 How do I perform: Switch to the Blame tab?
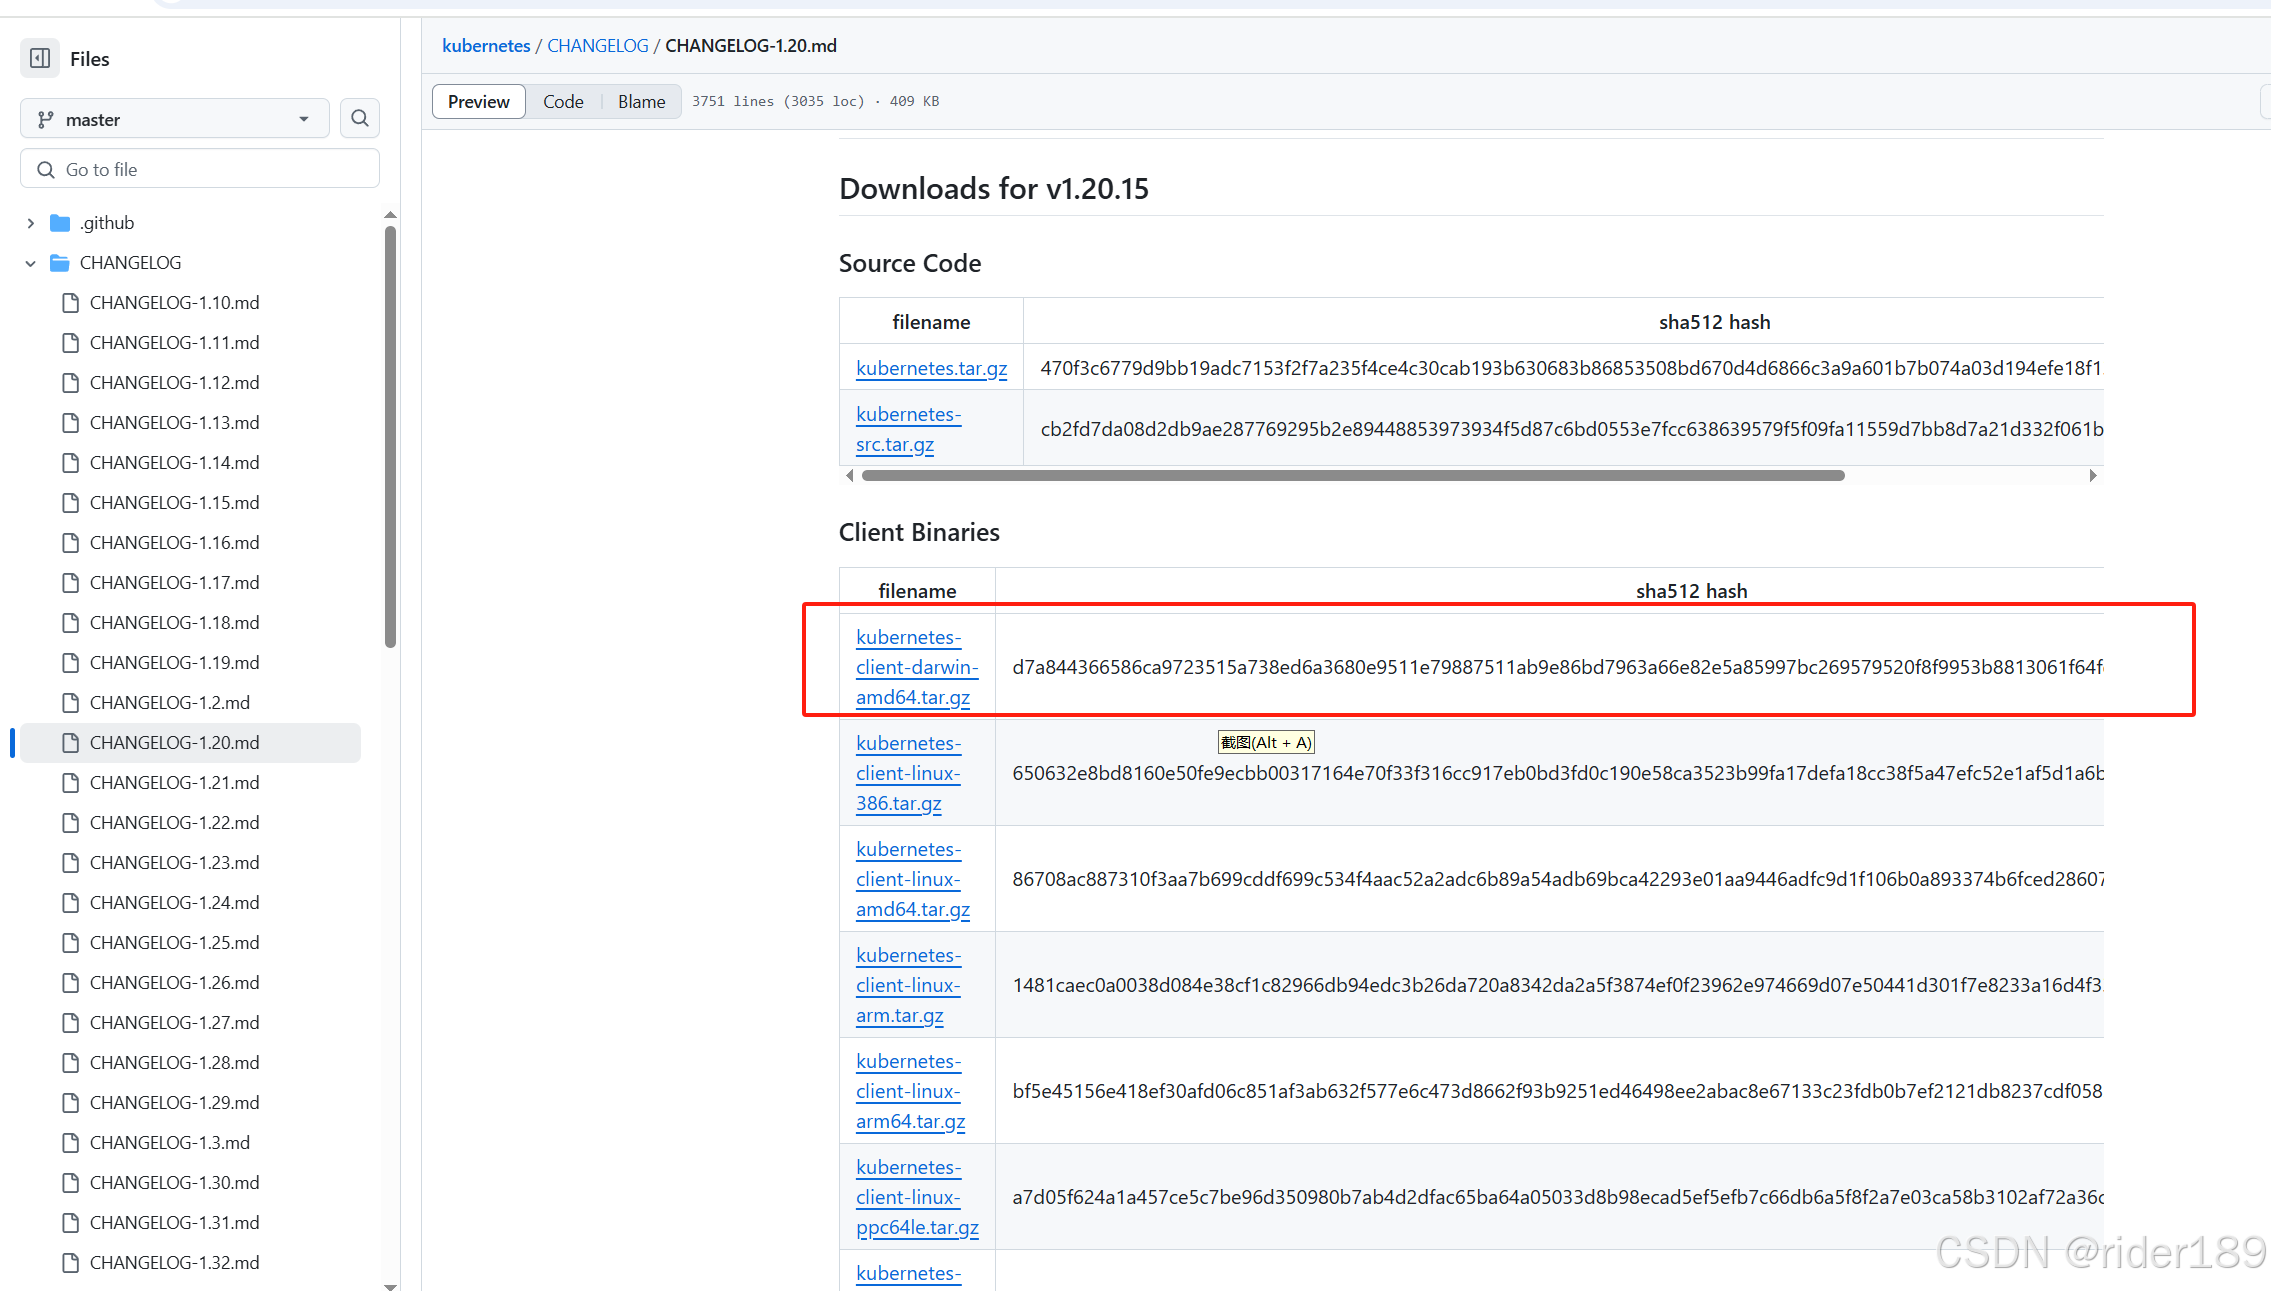[641, 102]
